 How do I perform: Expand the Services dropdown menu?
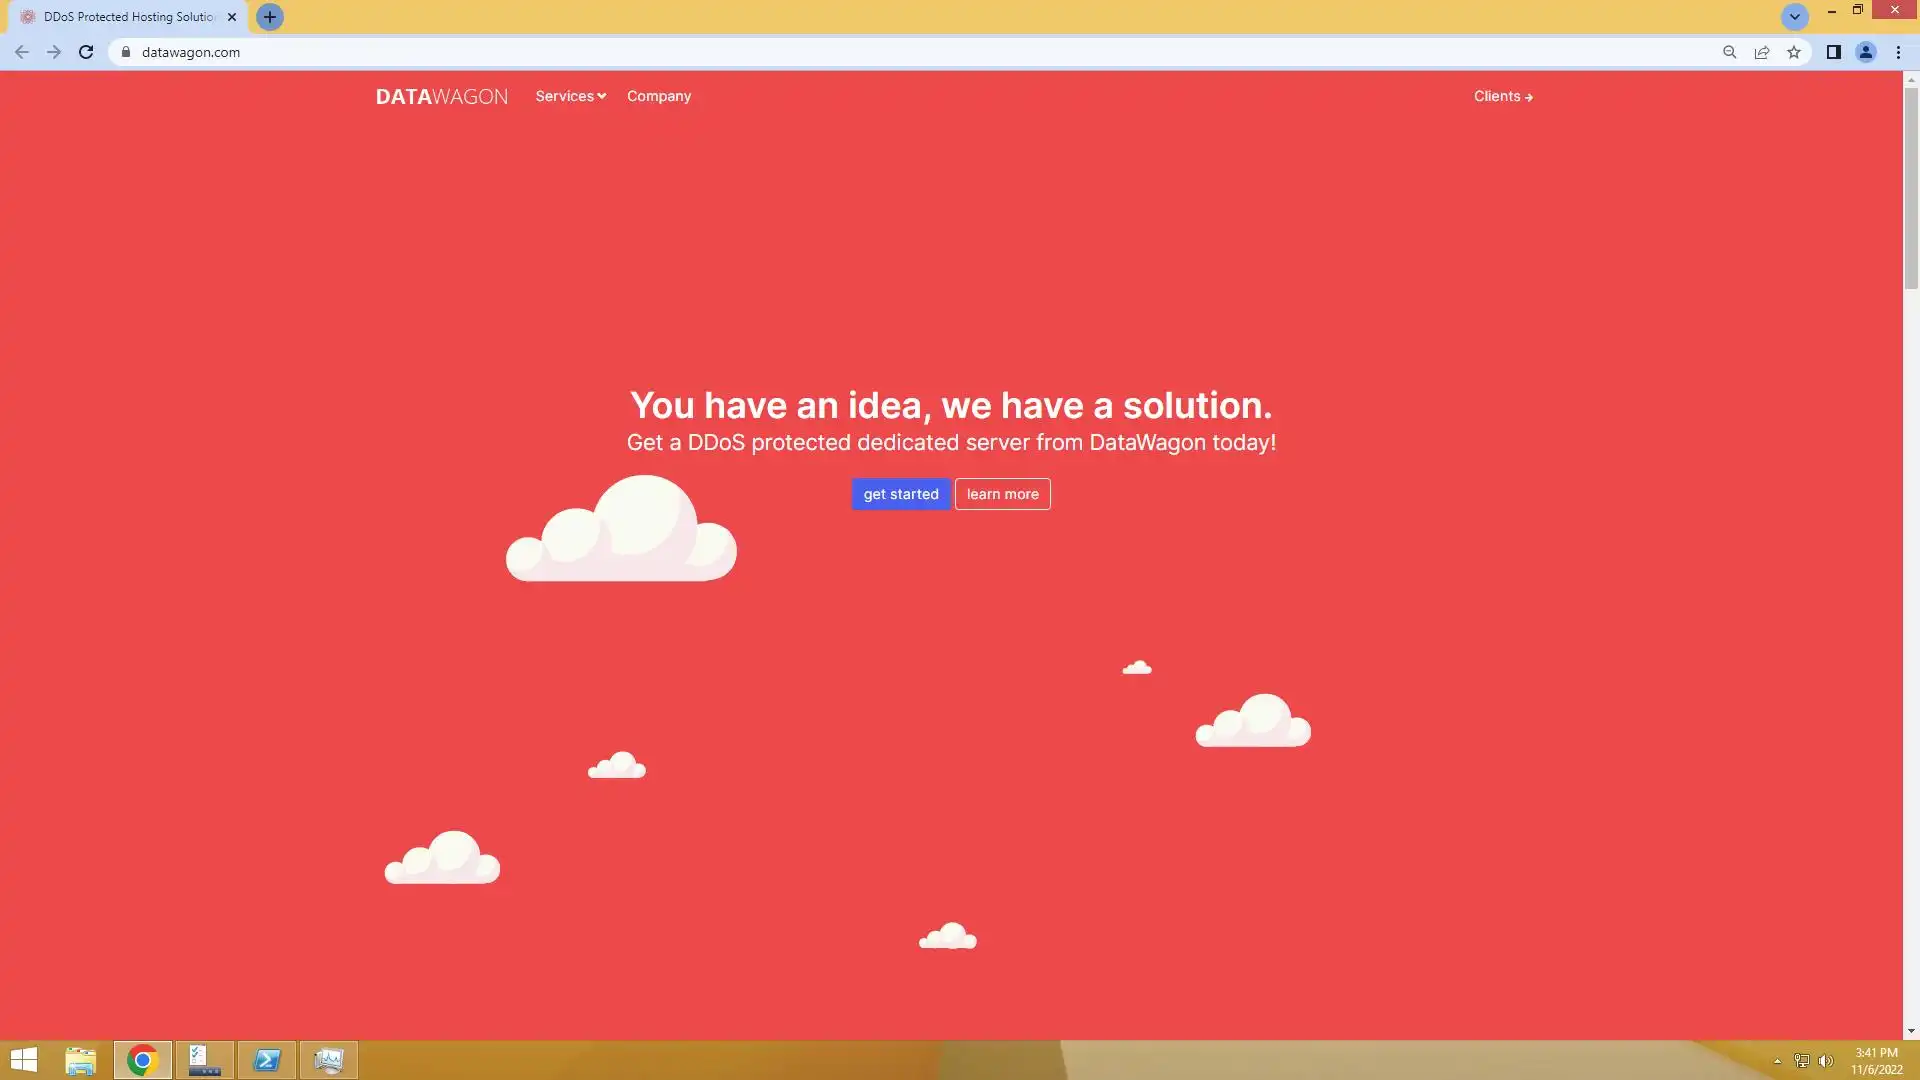pyautogui.click(x=570, y=96)
